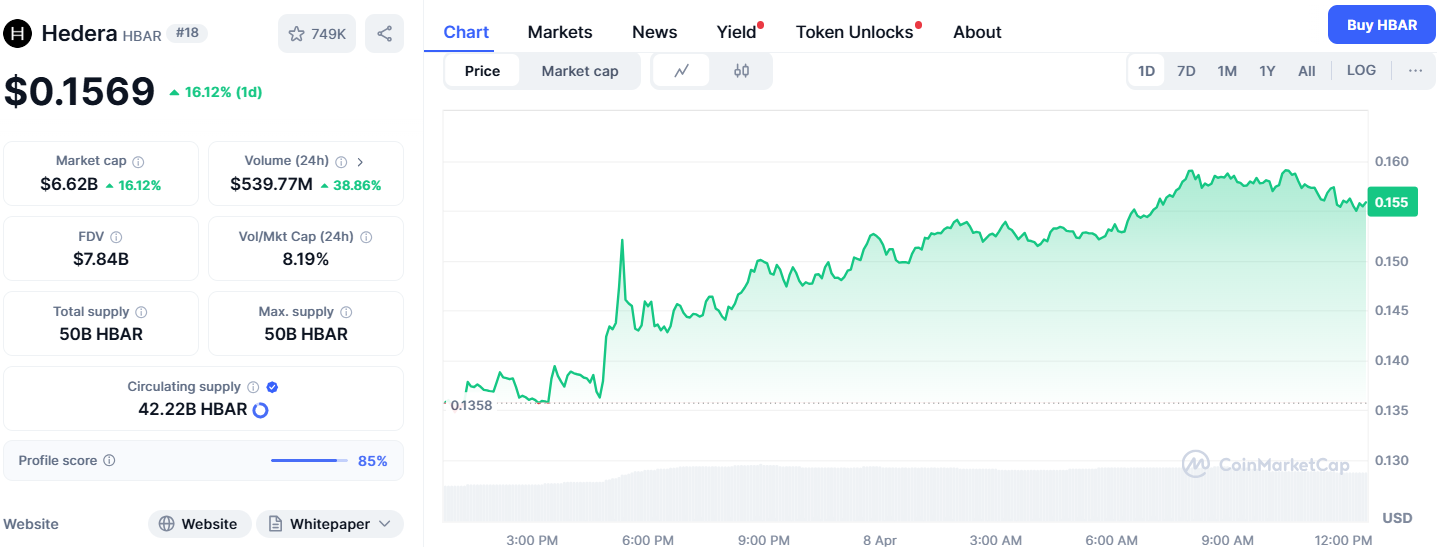Open the chart more options menu

(x=1415, y=71)
